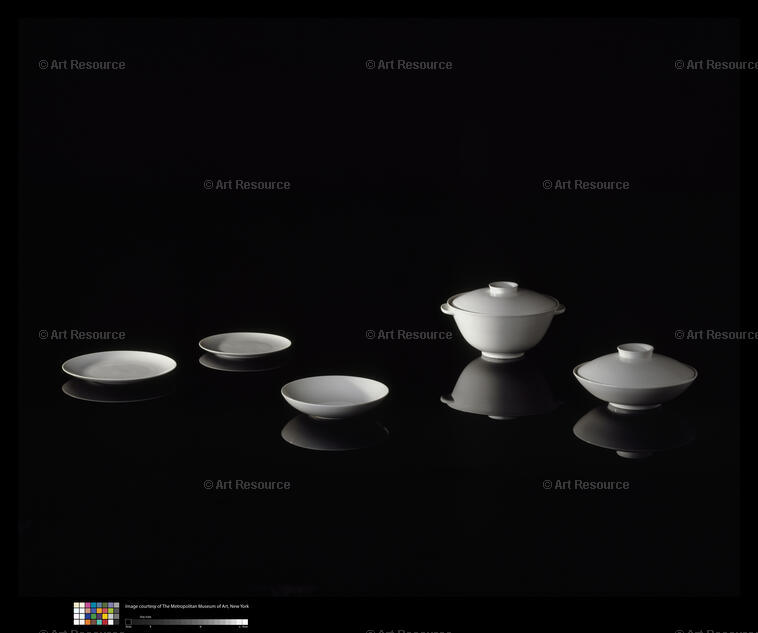The width and height of the screenshot is (758, 633).
Task: Click the Metropolitan Museum of Art courtesy caption
Action: click(x=187, y=606)
